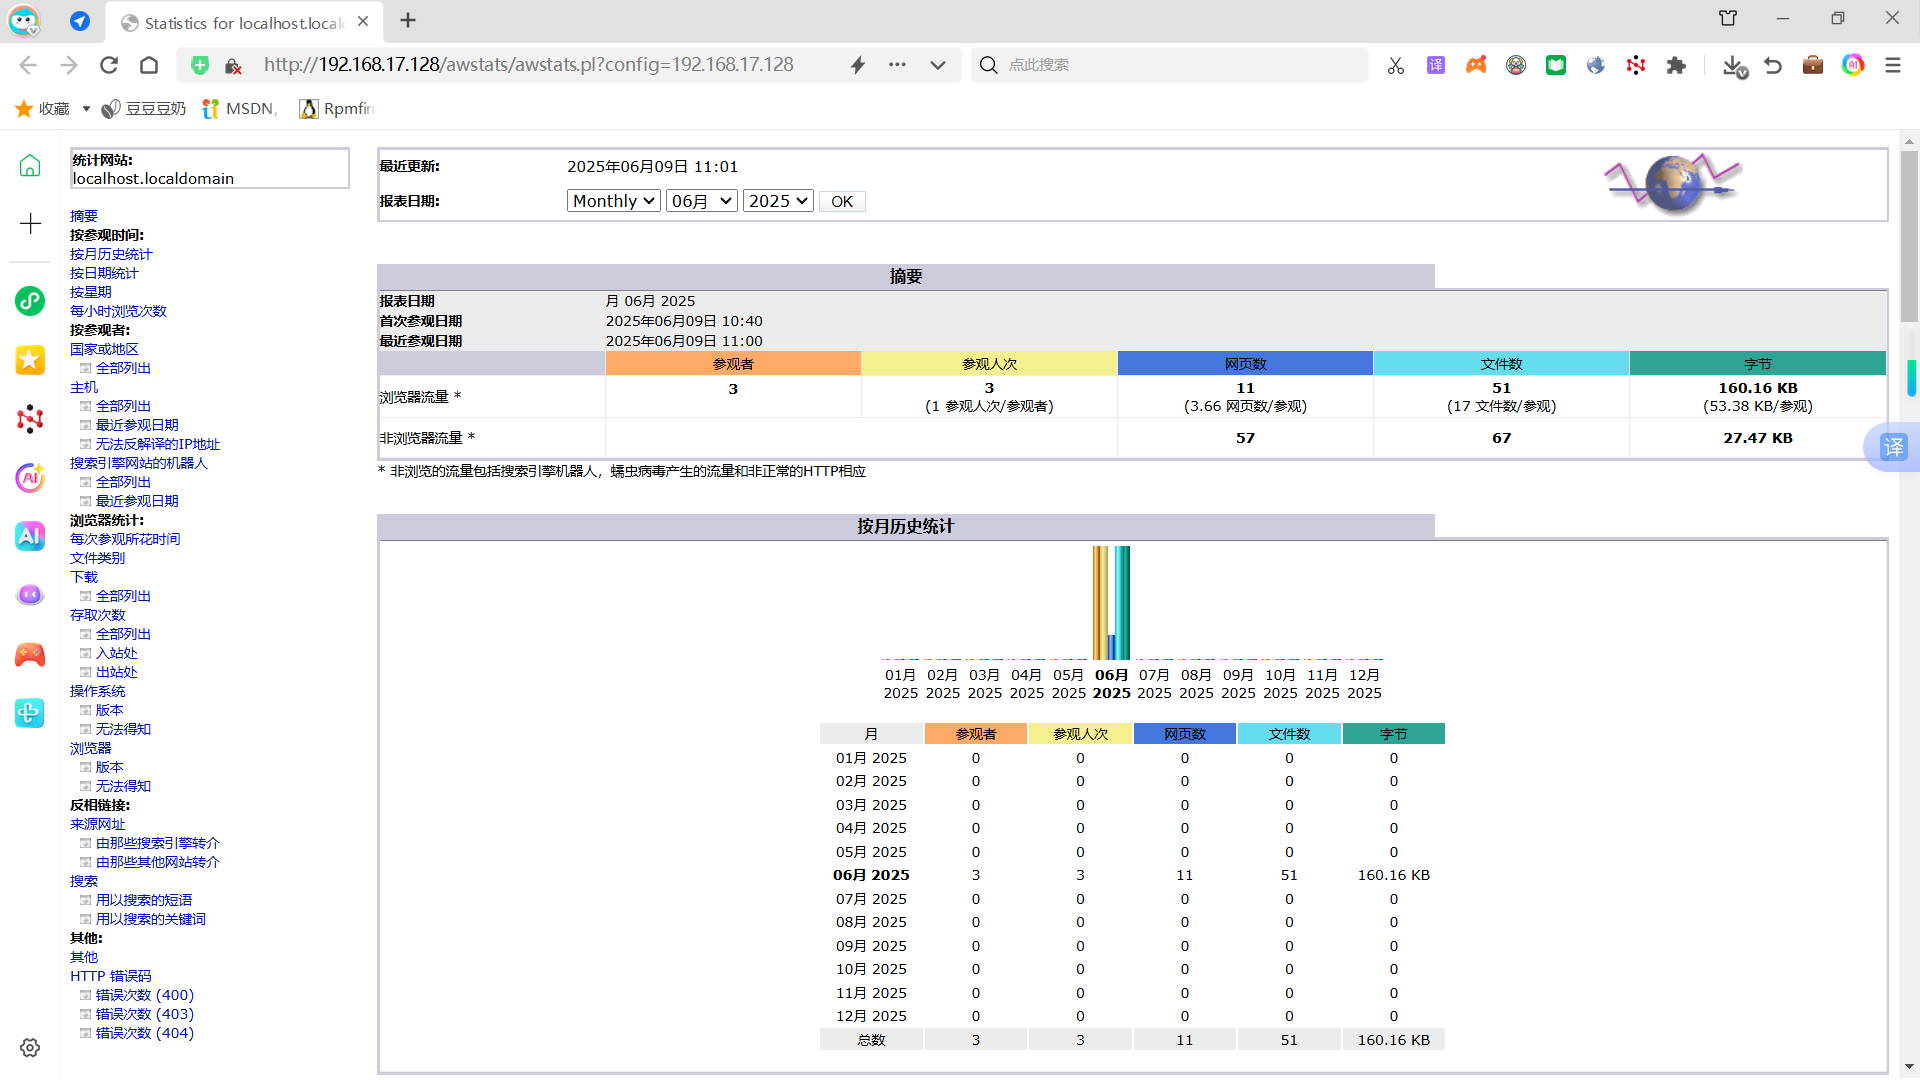Click the AWStats globe logo
This screenshot has height=1080, width=1920.
[x=1673, y=183]
